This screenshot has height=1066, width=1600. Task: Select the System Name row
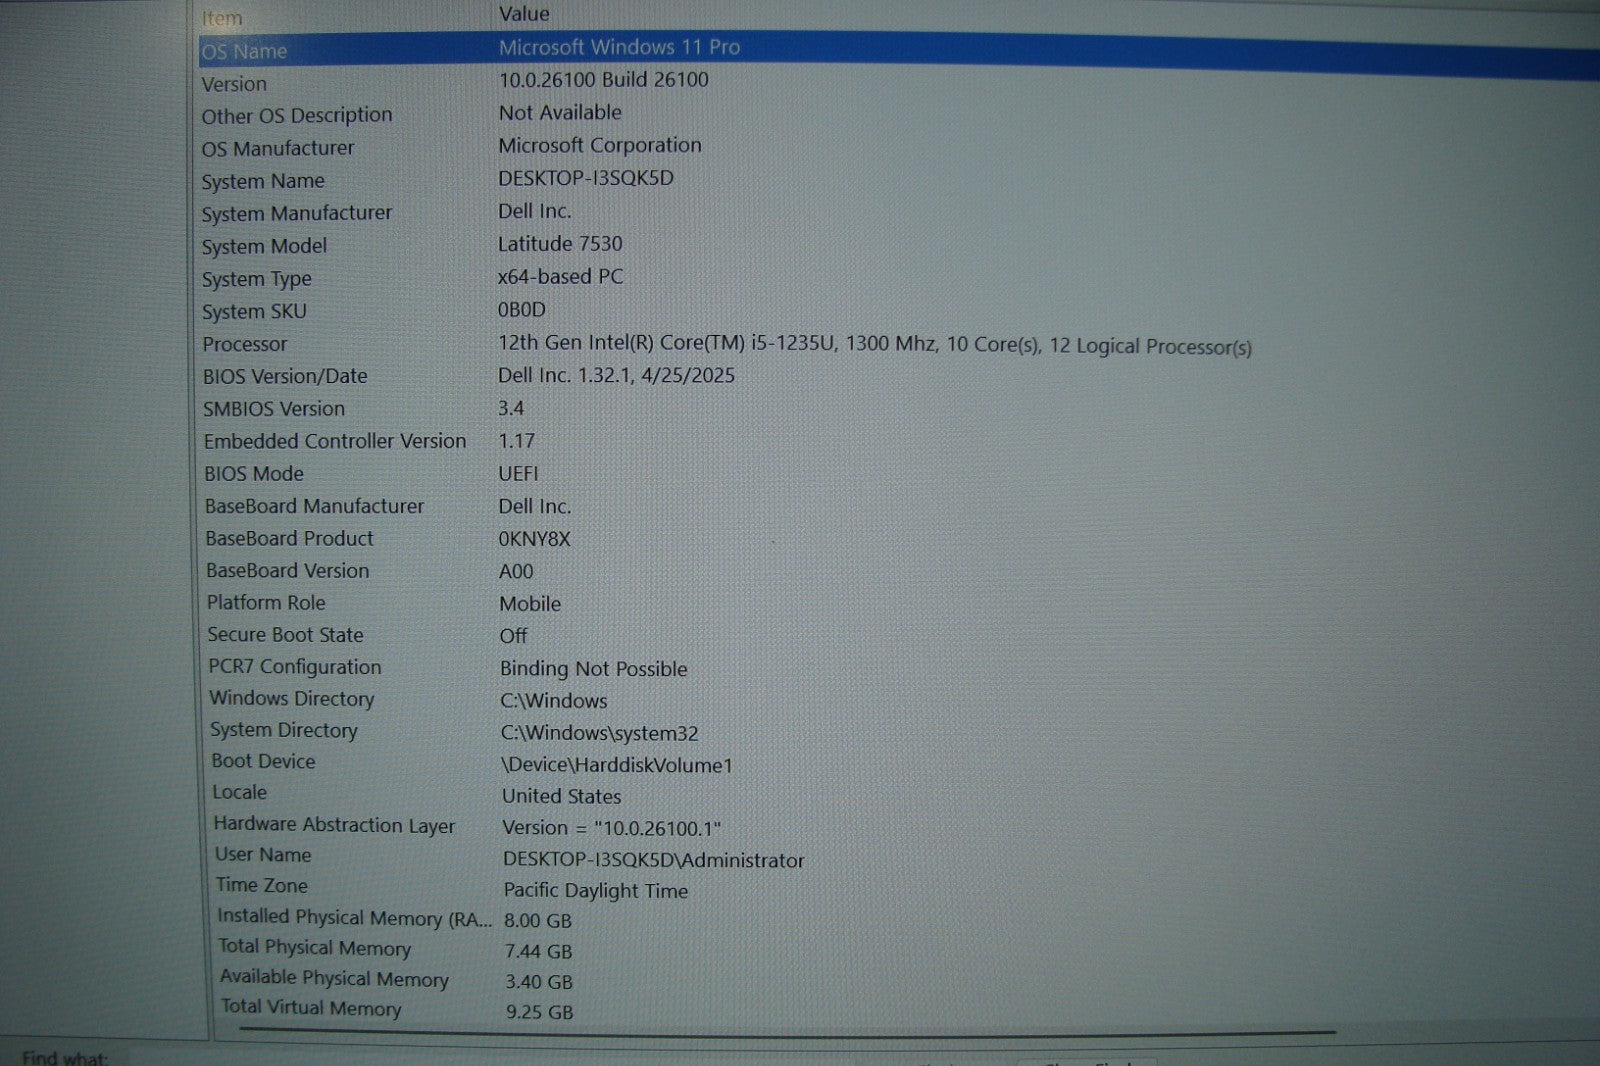pyautogui.click(x=263, y=181)
